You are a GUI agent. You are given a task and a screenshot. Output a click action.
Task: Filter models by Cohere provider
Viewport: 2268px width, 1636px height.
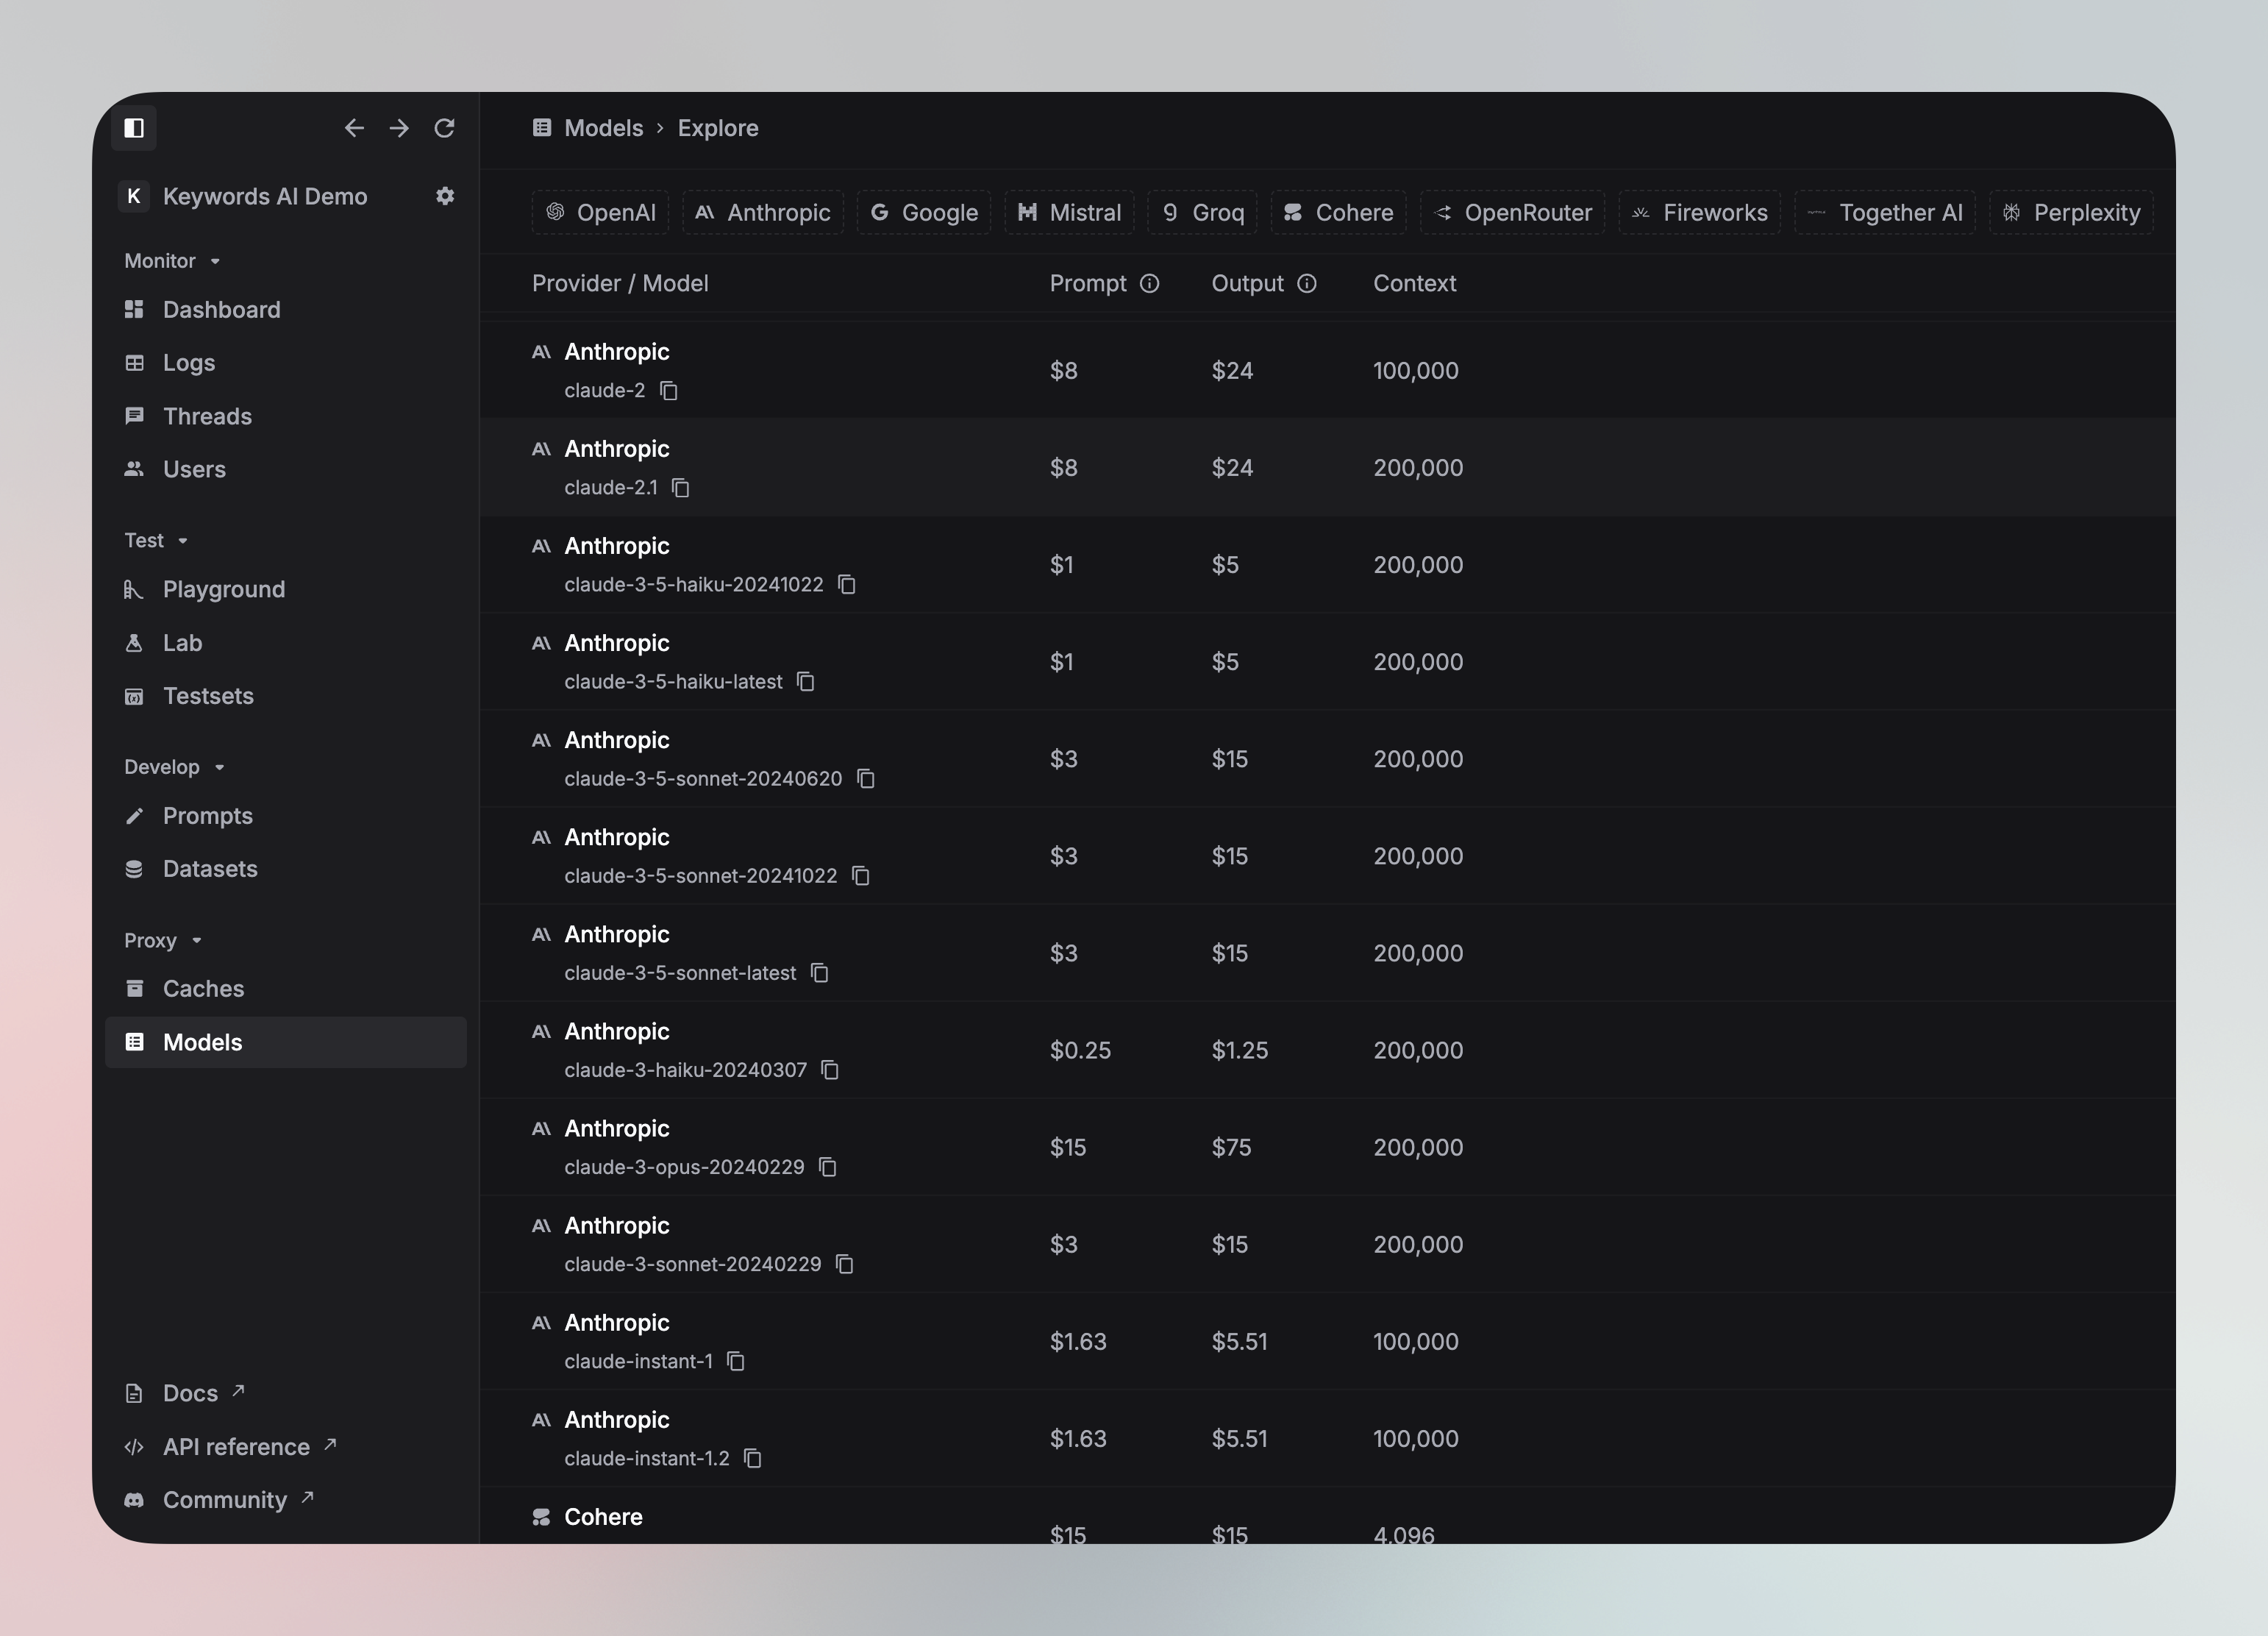click(1339, 213)
